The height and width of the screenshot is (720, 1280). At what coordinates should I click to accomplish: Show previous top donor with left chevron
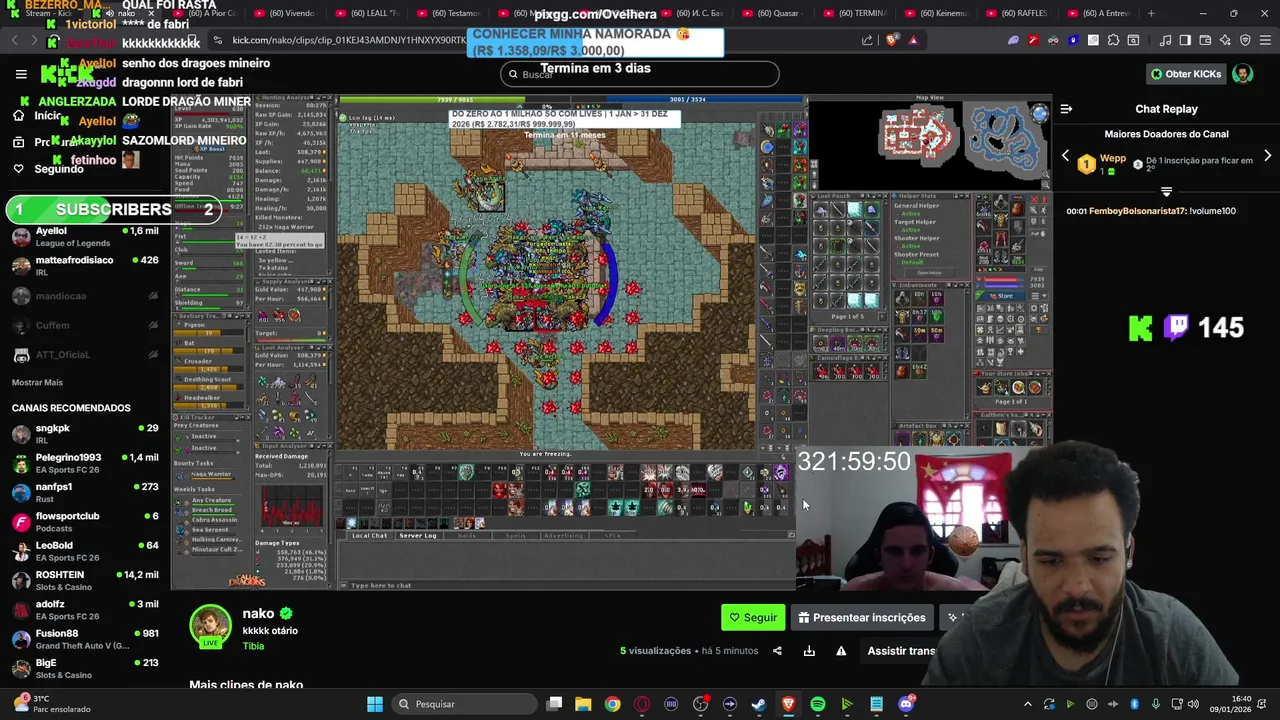point(1065,156)
